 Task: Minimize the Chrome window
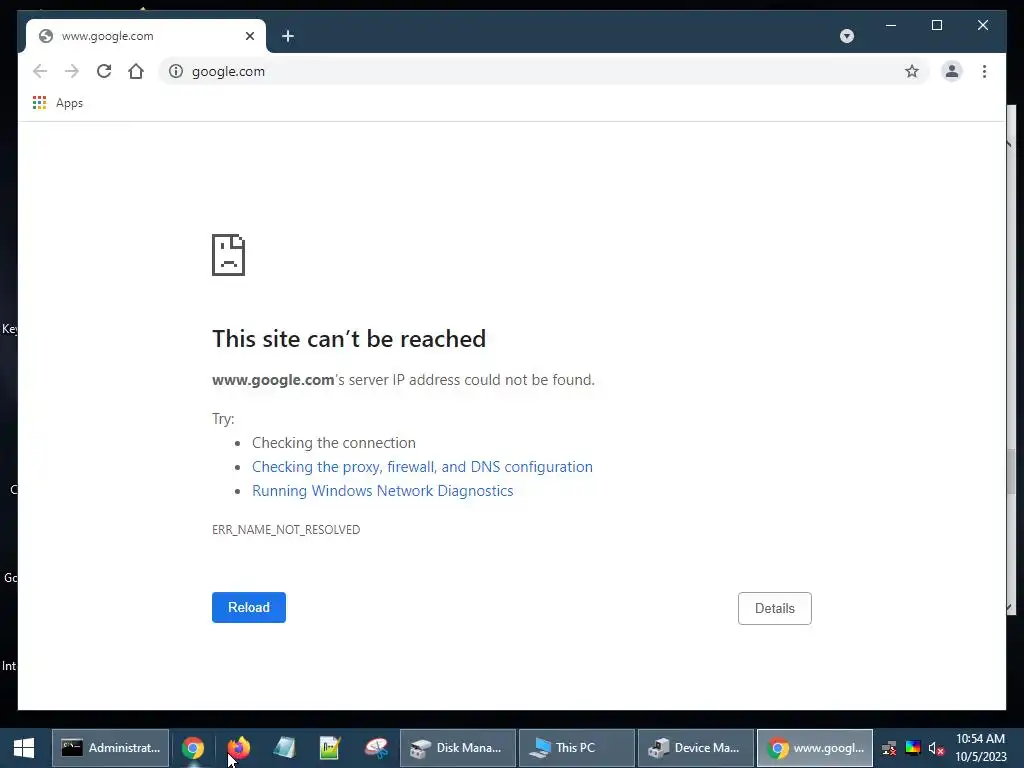891,25
